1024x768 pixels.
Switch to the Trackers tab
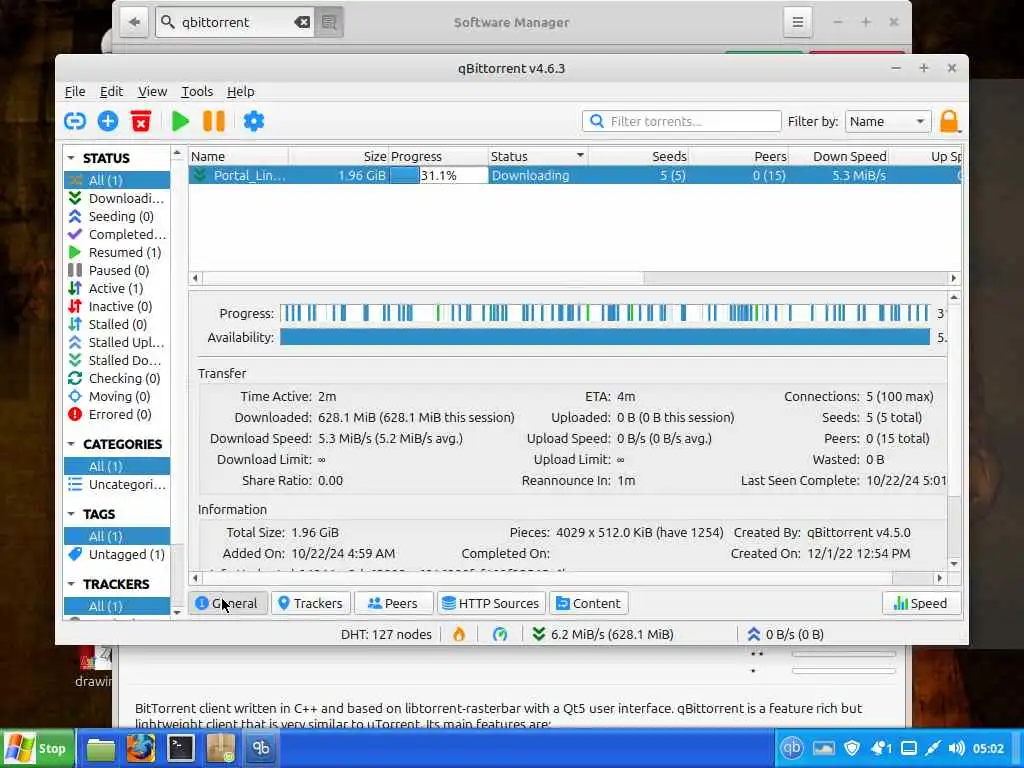coord(311,603)
